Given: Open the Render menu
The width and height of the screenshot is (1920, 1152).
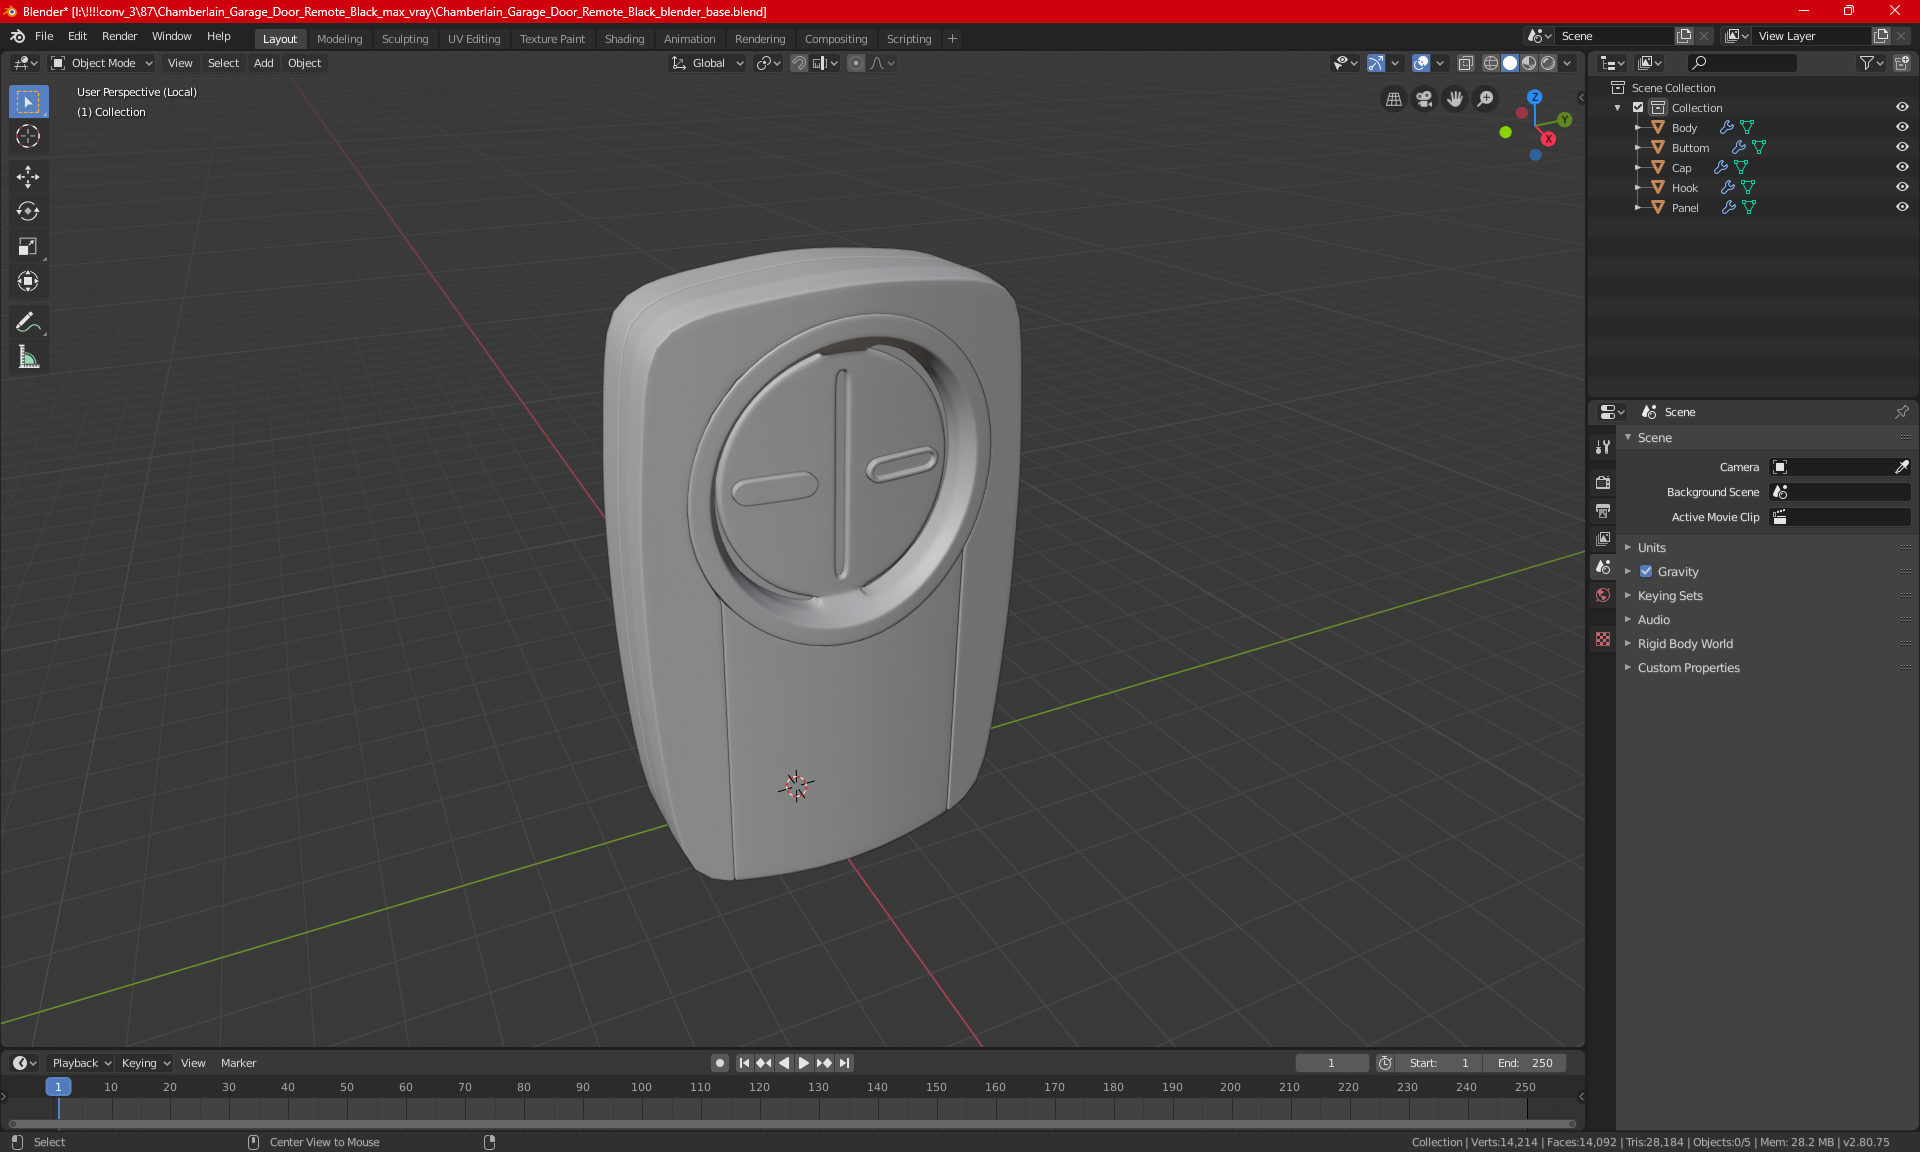Looking at the screenshot, I should [x=119, y=36].
